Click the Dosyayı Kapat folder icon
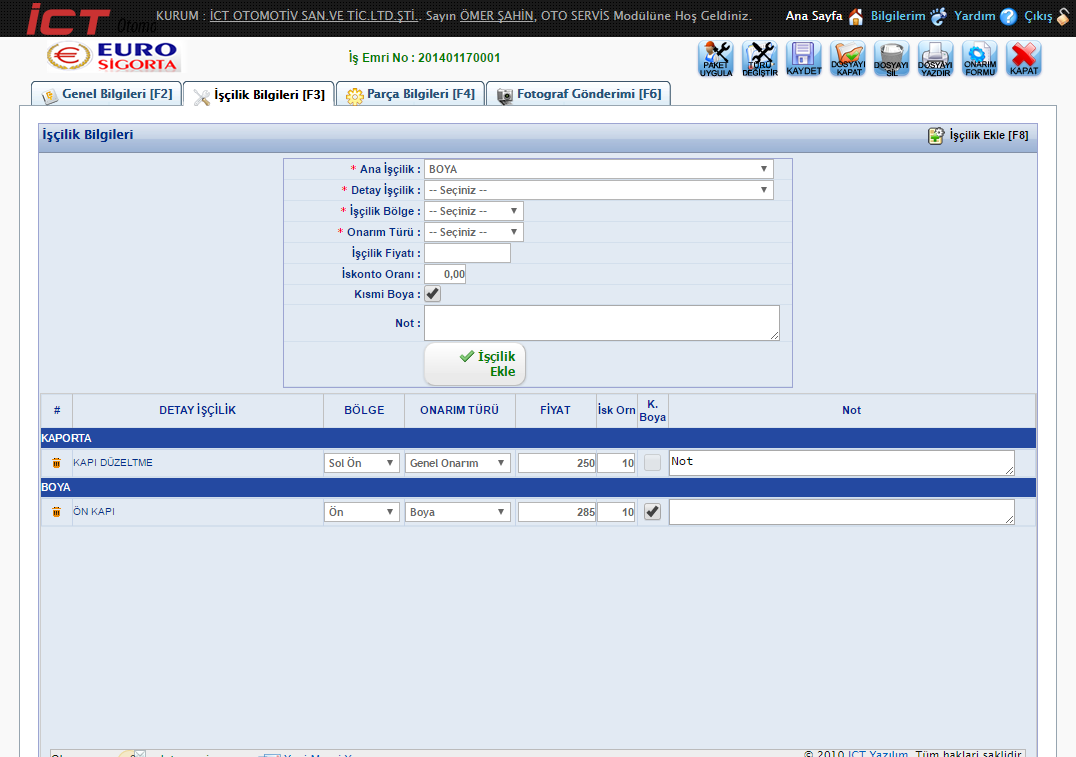The width and height of the screenshot is (1076, 757). click(848, 59)
